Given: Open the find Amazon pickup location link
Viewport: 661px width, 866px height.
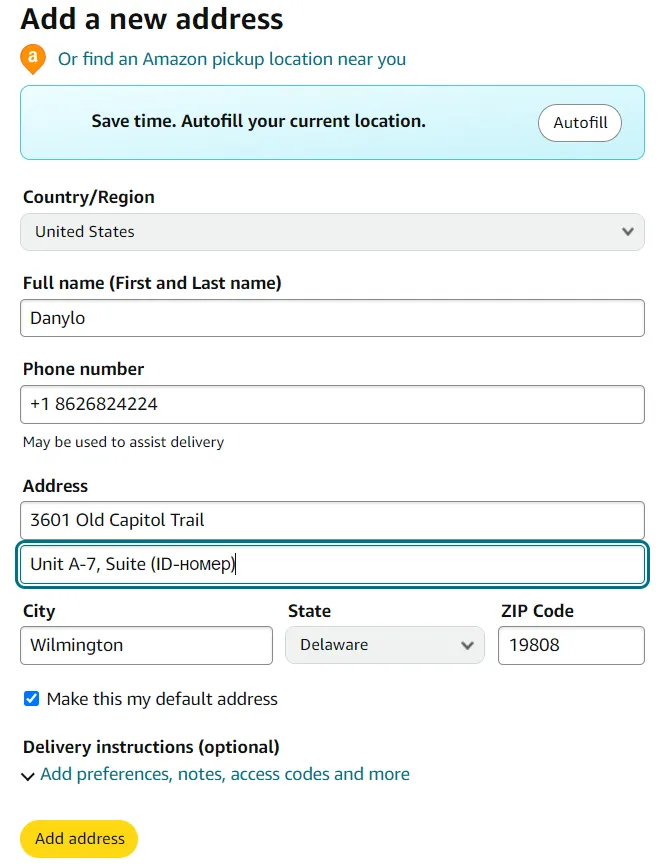Looking at the screenshot, I should [232, 59].
